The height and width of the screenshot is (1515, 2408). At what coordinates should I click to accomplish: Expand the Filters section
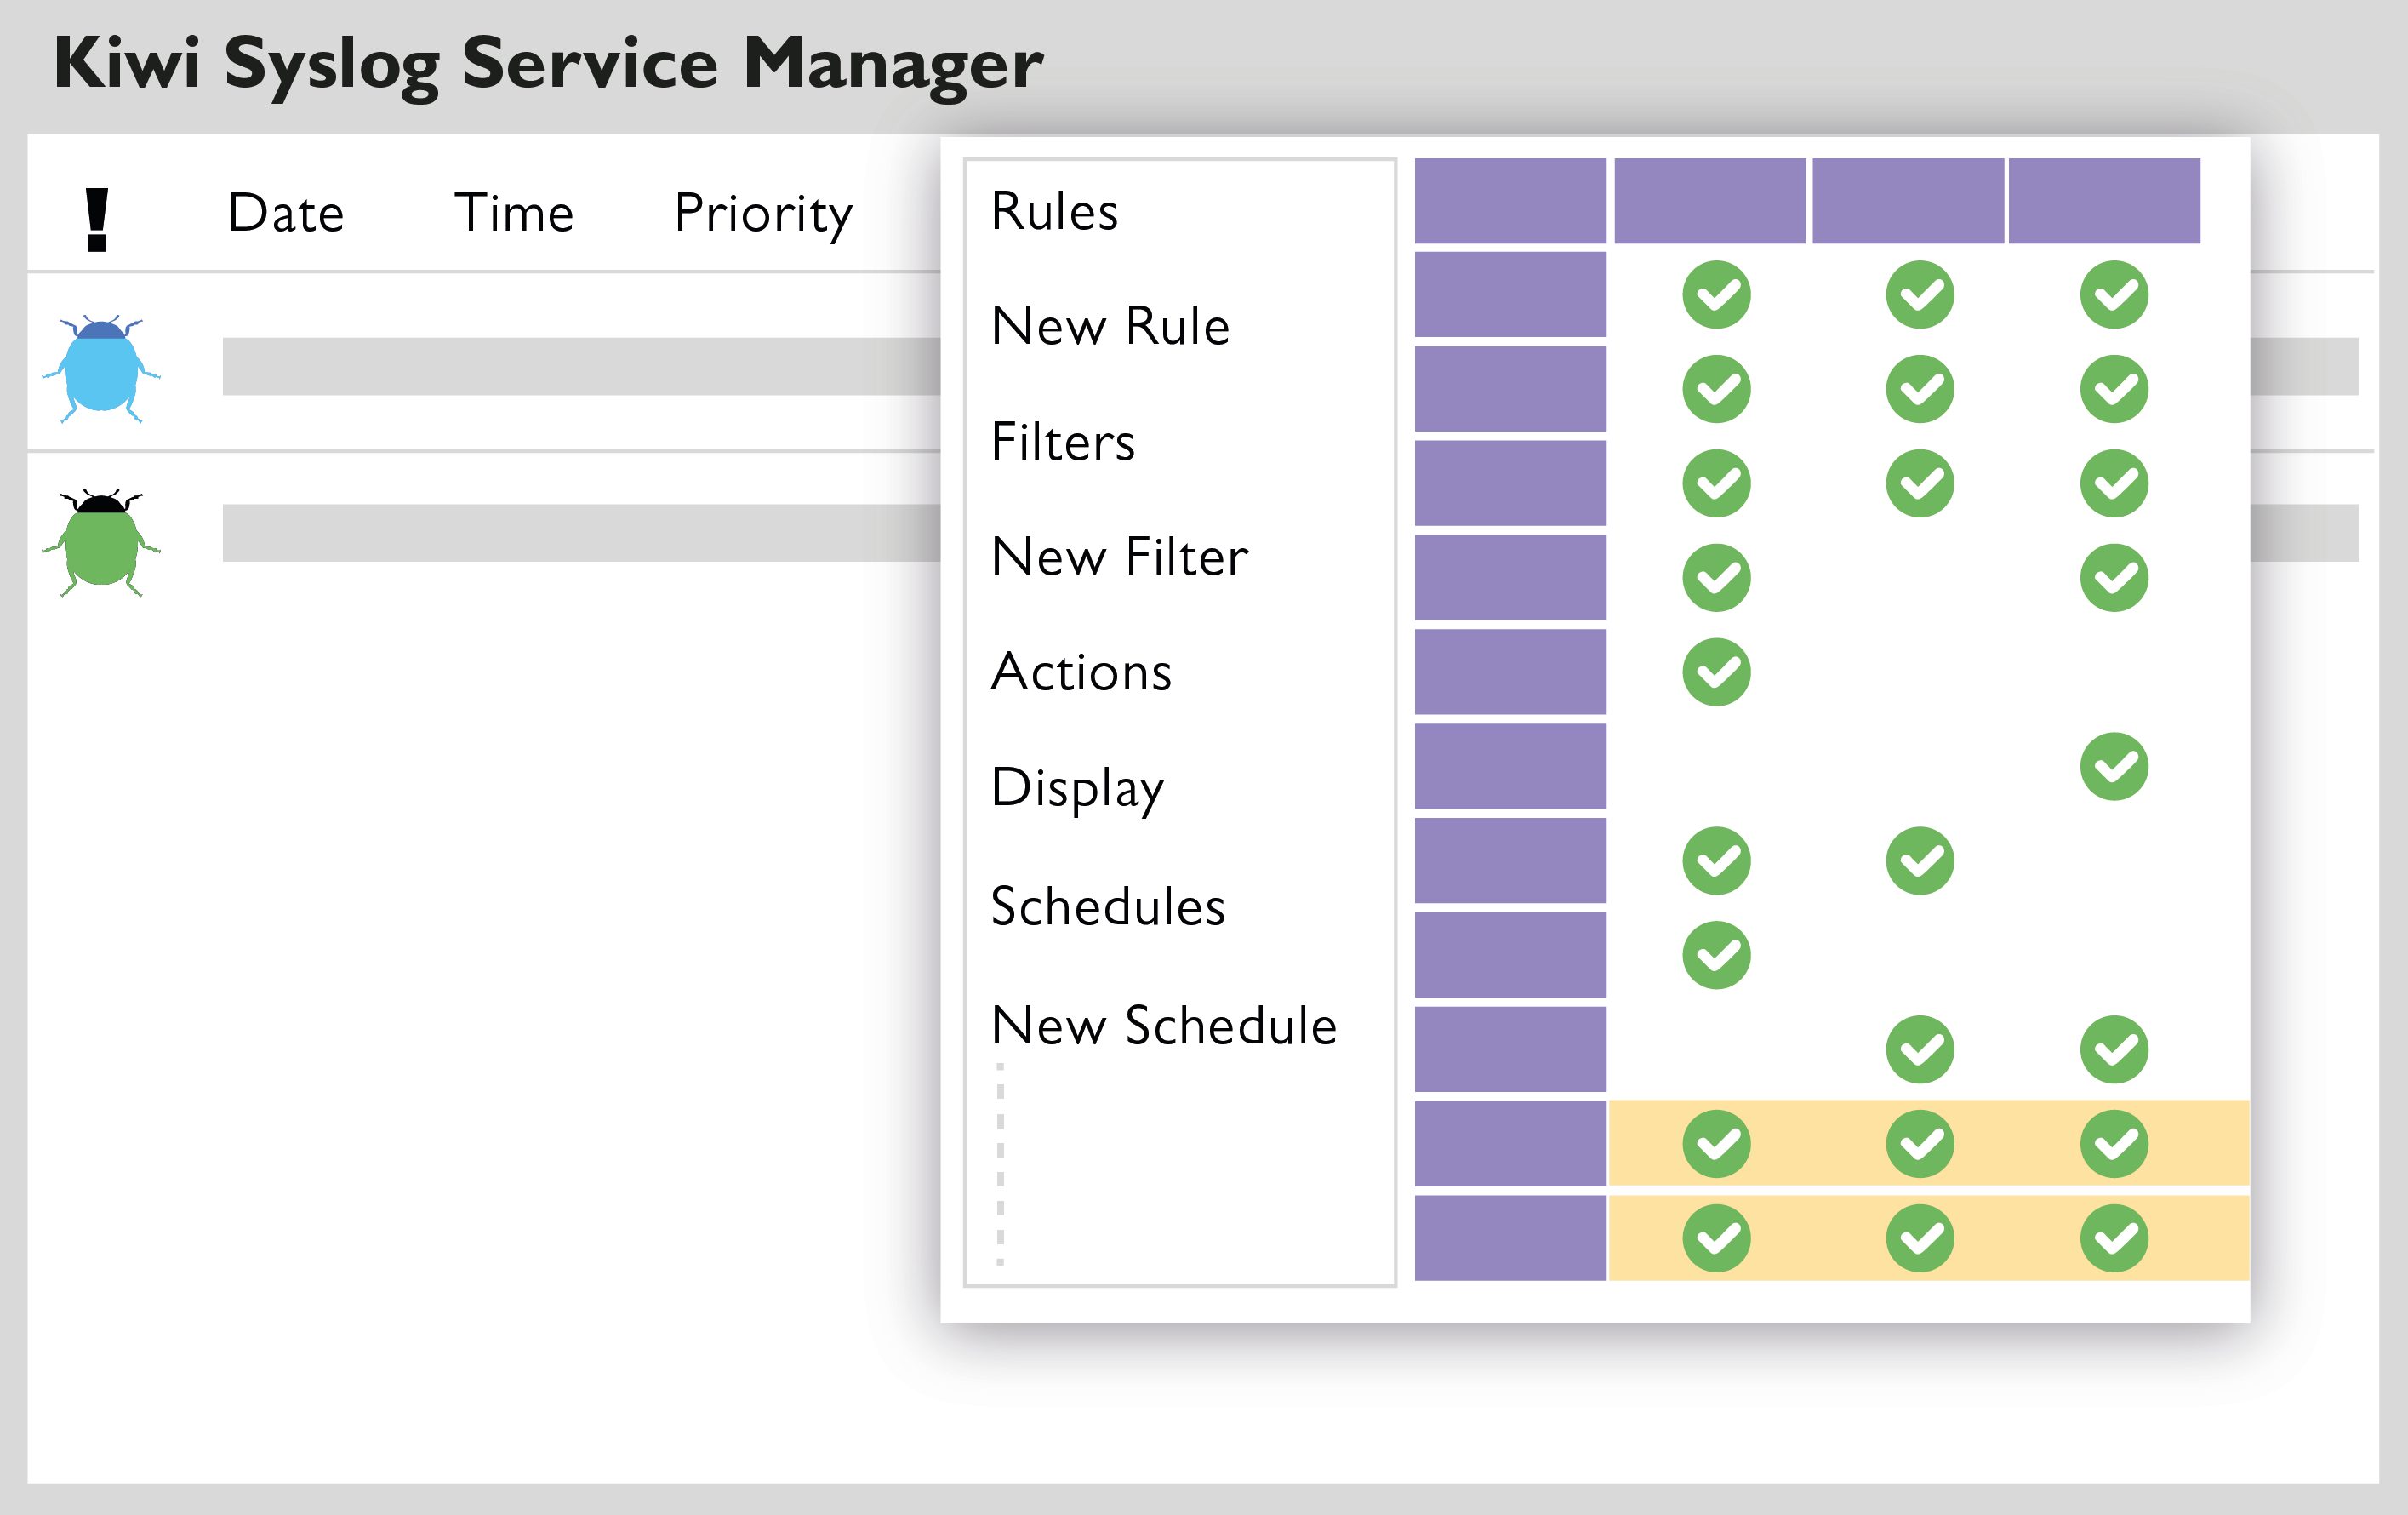click(1062, 442)
